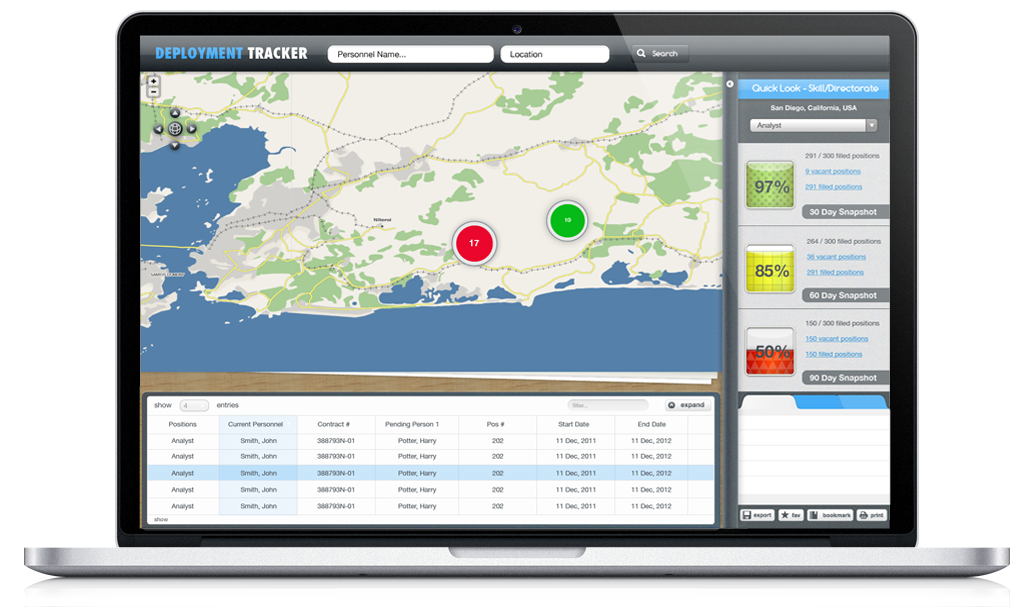The height and width of the screenshot is (616, 1027).
Task: Add to favorites with fav button
Action: coord(791,515)
